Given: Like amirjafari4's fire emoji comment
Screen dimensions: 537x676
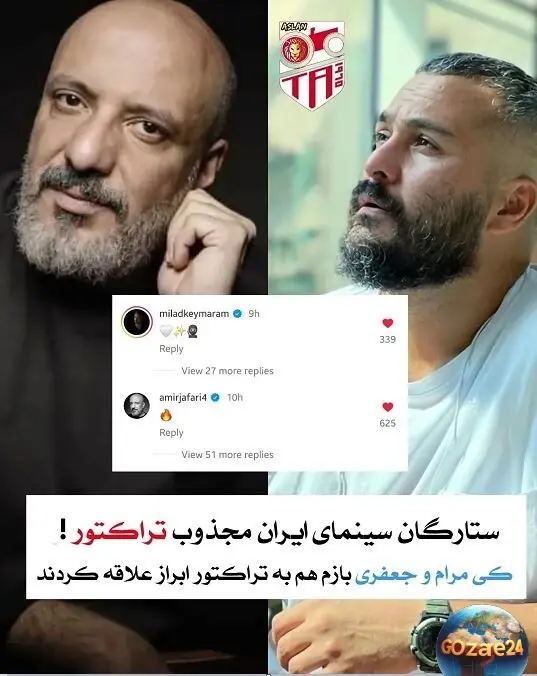Looking at the screenshot, I should pos(388,407).
